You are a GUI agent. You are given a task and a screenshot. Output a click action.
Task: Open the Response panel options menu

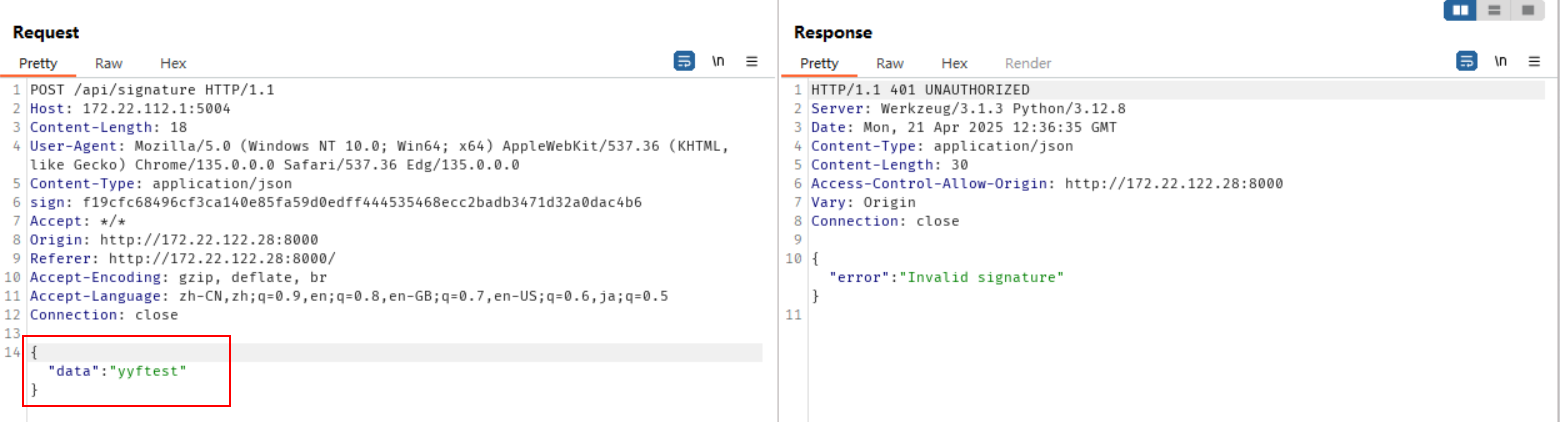click(x=1534, y=62)
